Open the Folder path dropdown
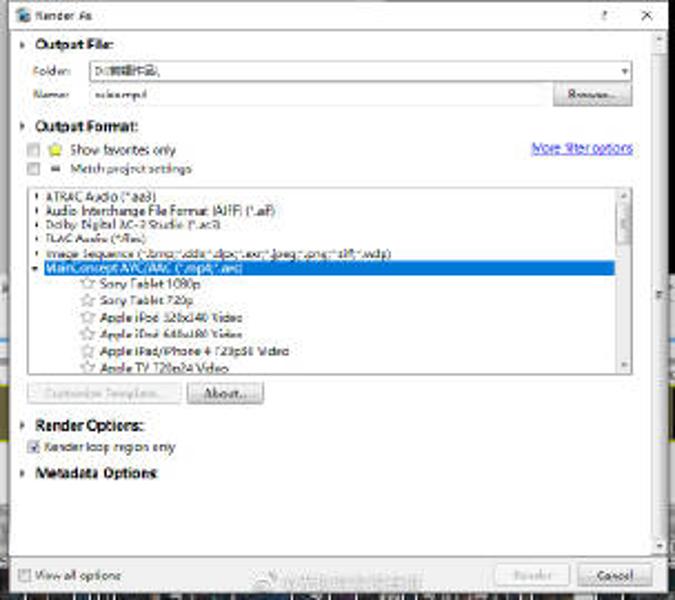This screenshot has width=675, height=600. (624, 71)
